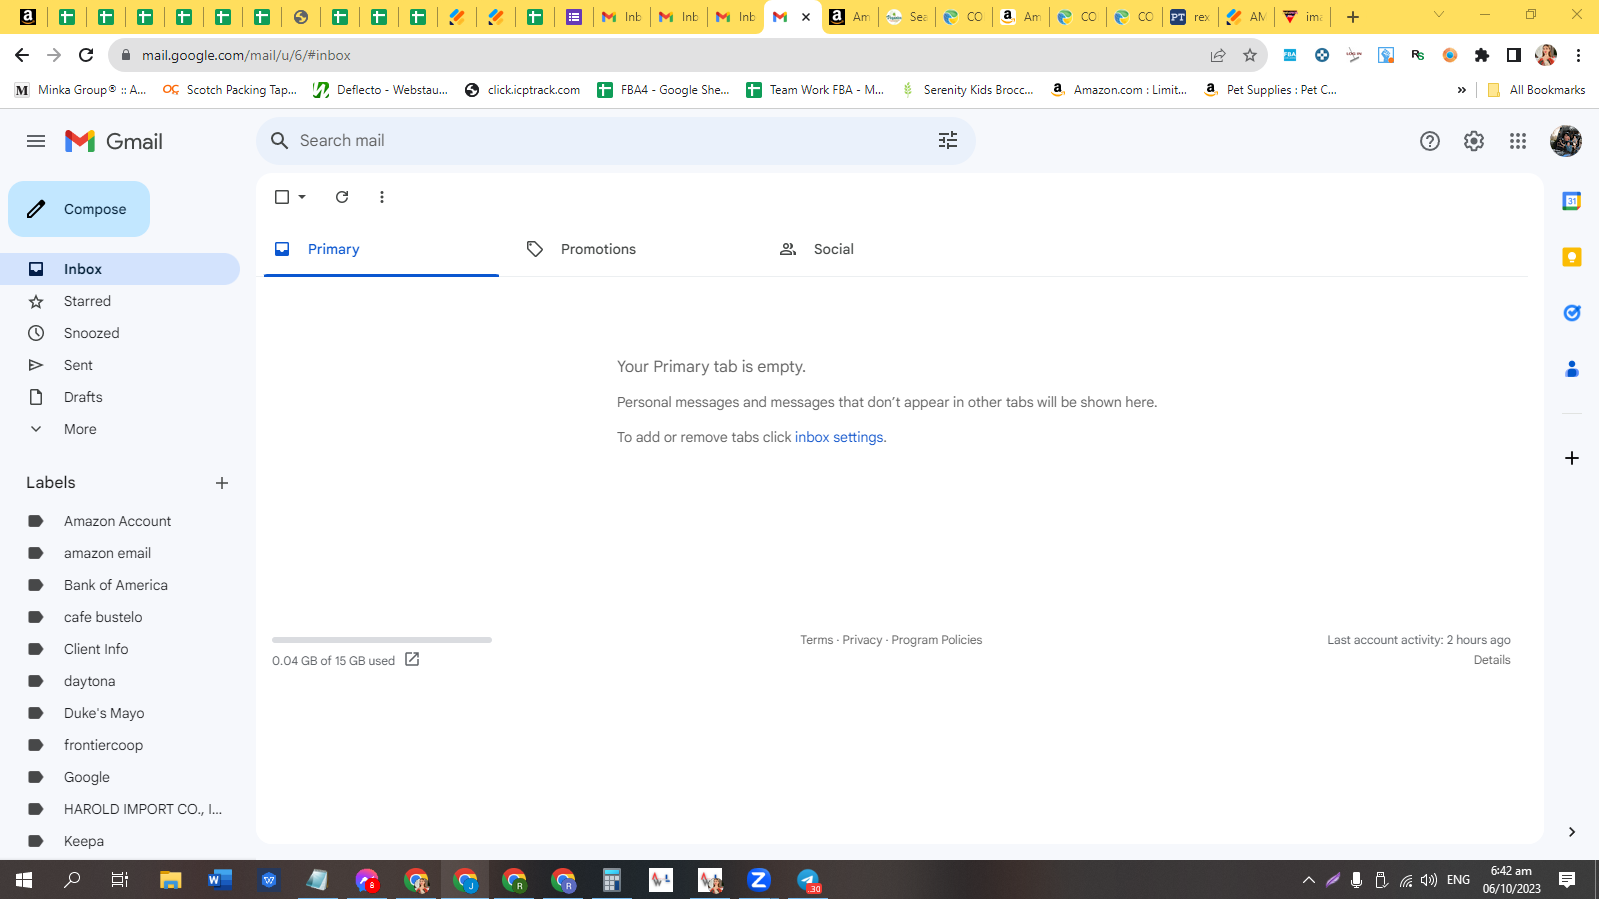Get add-ons with the plus icon
Image resolution: width=1599 pixels, height=899 pixels.
tap(1572, 458)
